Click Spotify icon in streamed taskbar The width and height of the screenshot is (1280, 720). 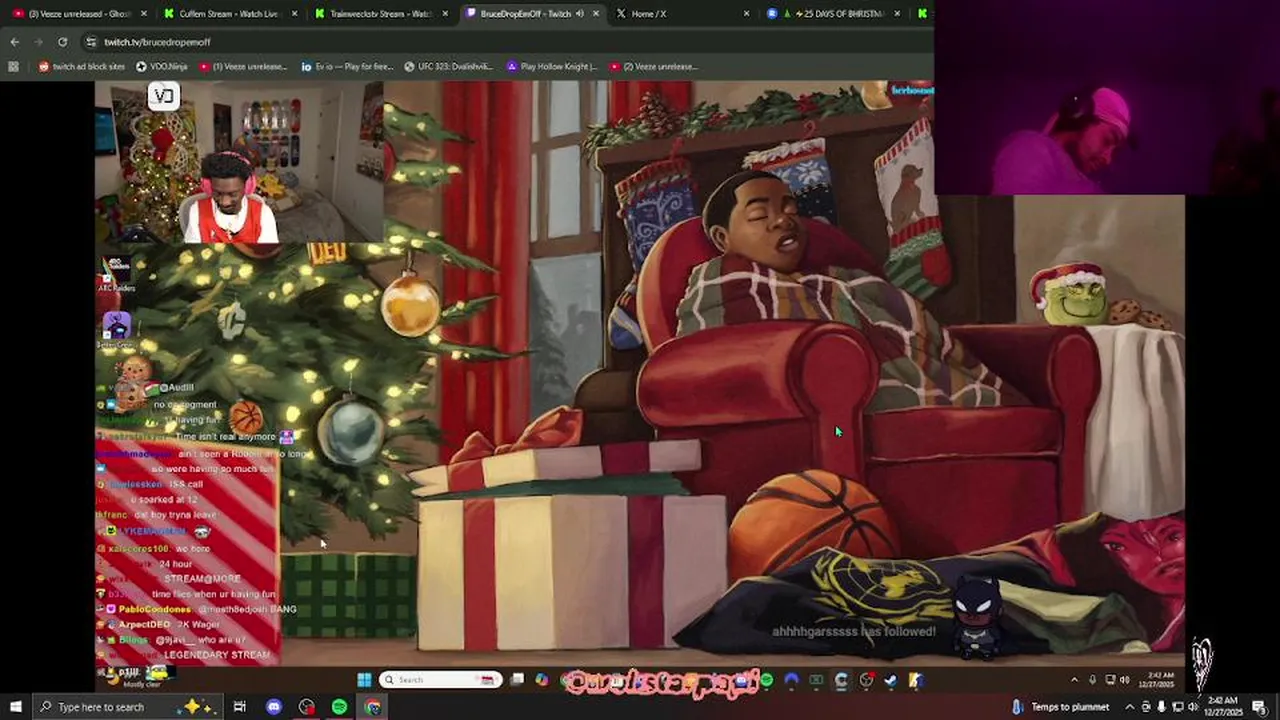(767, 681)
